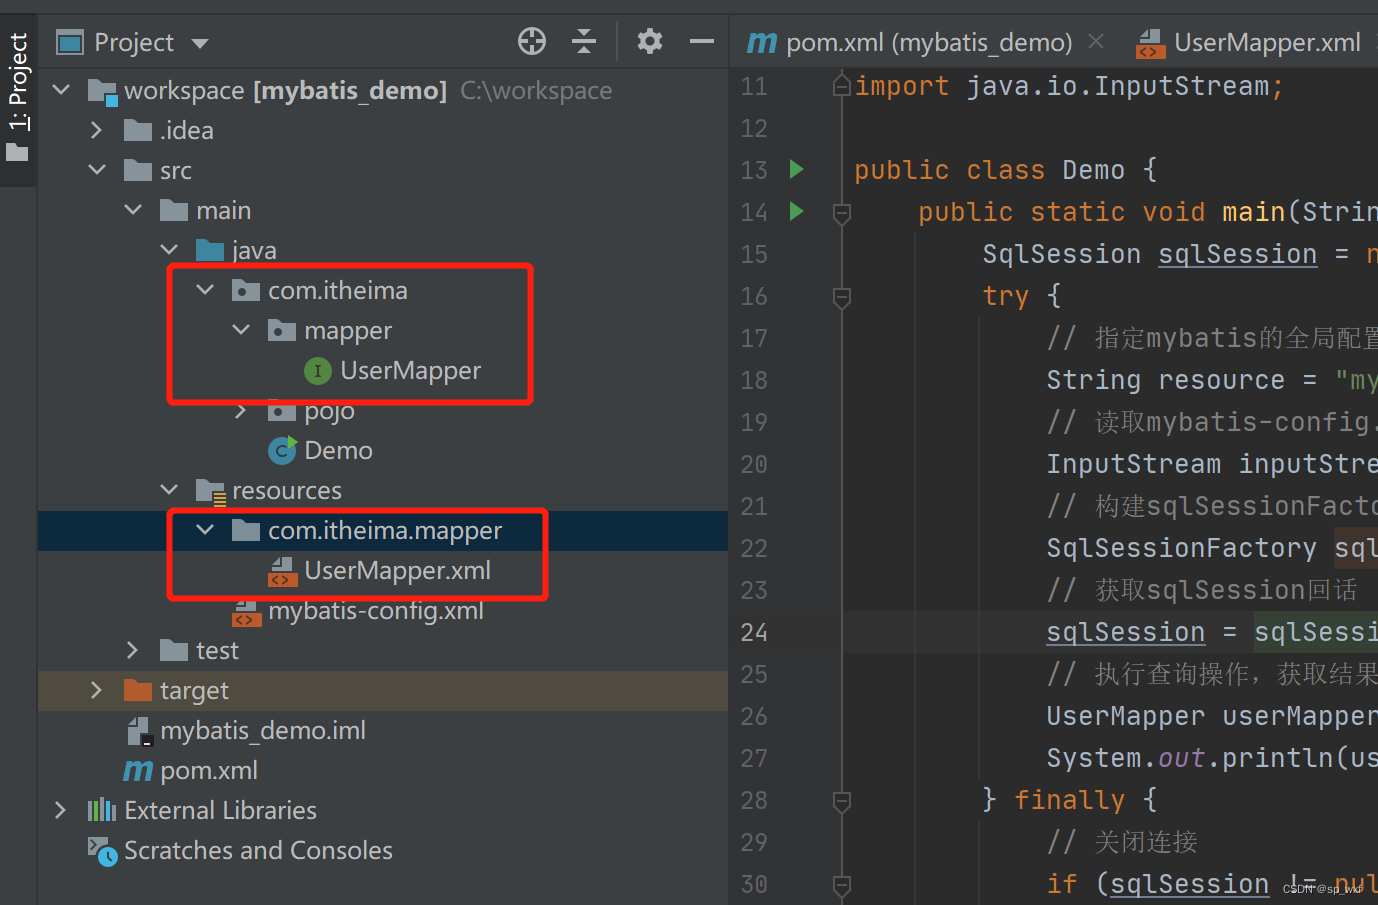Image resolution: width=1378 pixels, height=905 pixels.
Task: Run main method from gutter line 14
Action: (x=797, y=211)
